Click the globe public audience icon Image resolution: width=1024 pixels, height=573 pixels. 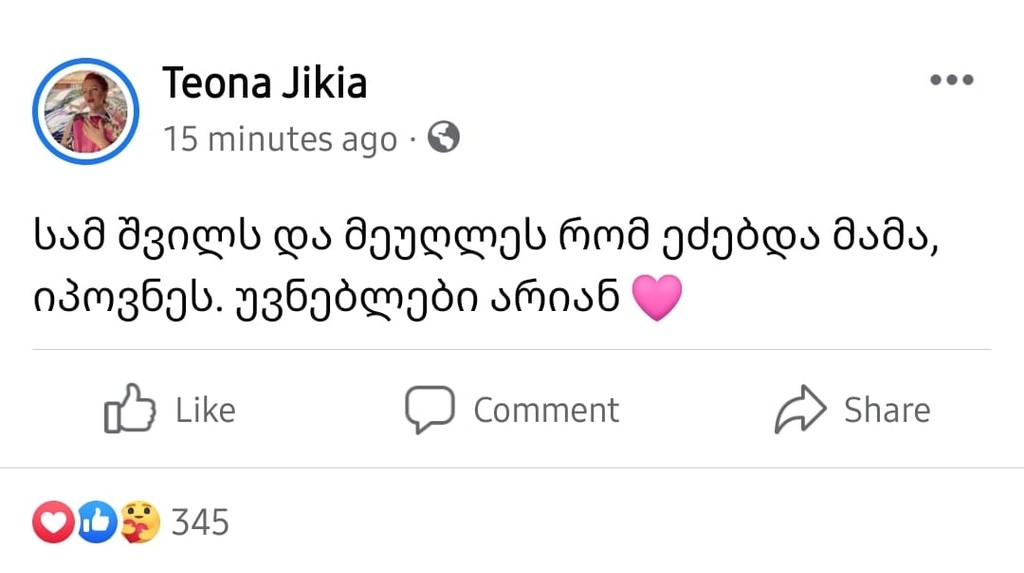click(443, 137)
